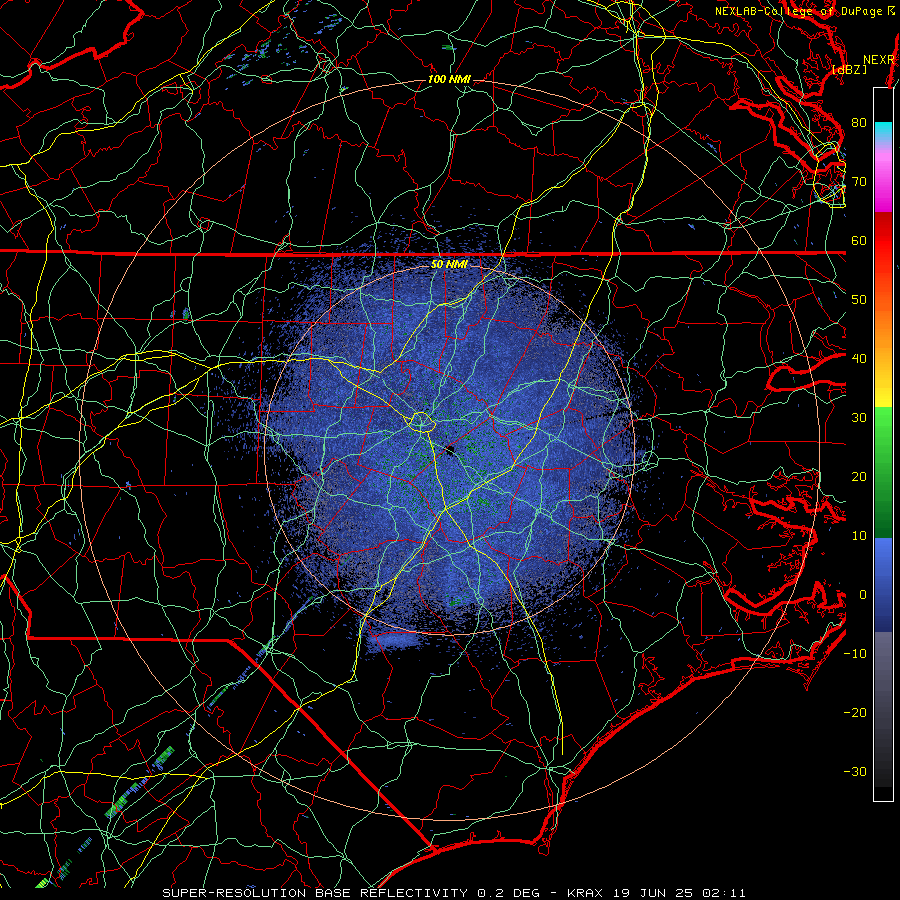Select the -30 value on the dBZ scale
This screenshot has height=900, width=900.
click(x=855, y=772)
